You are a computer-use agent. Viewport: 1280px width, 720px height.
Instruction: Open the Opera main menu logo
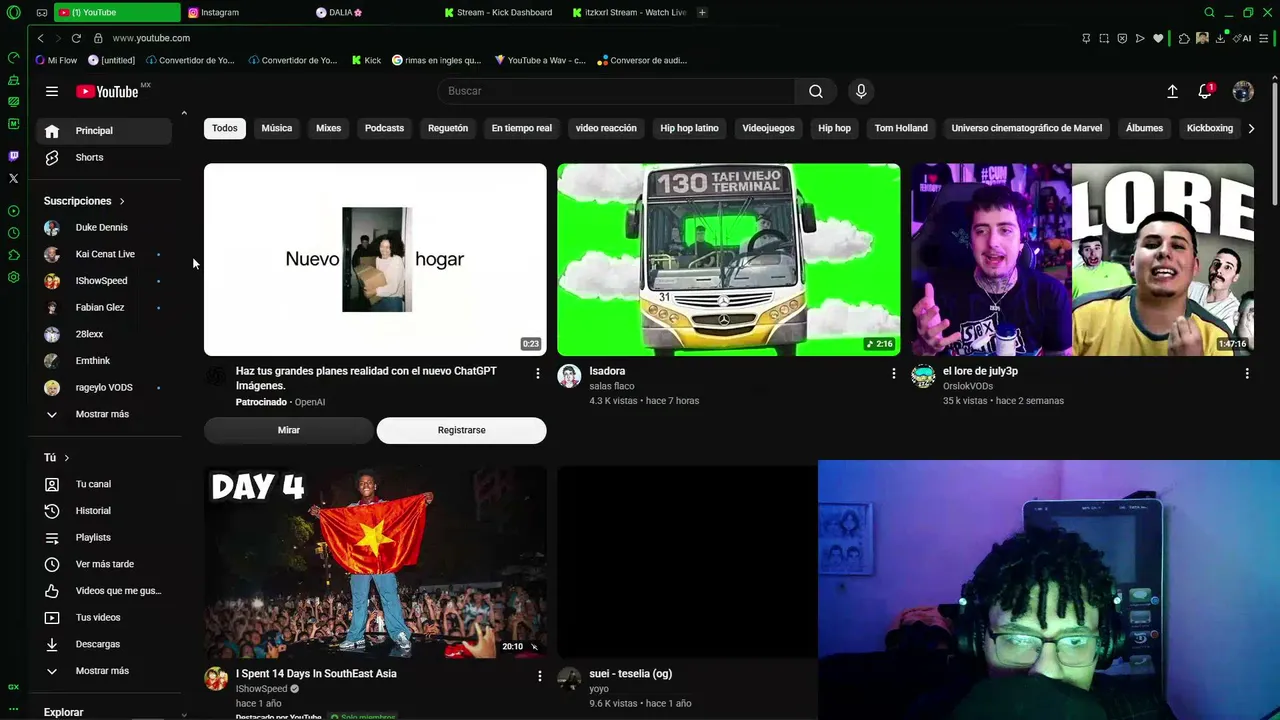[x=13, y=13]
